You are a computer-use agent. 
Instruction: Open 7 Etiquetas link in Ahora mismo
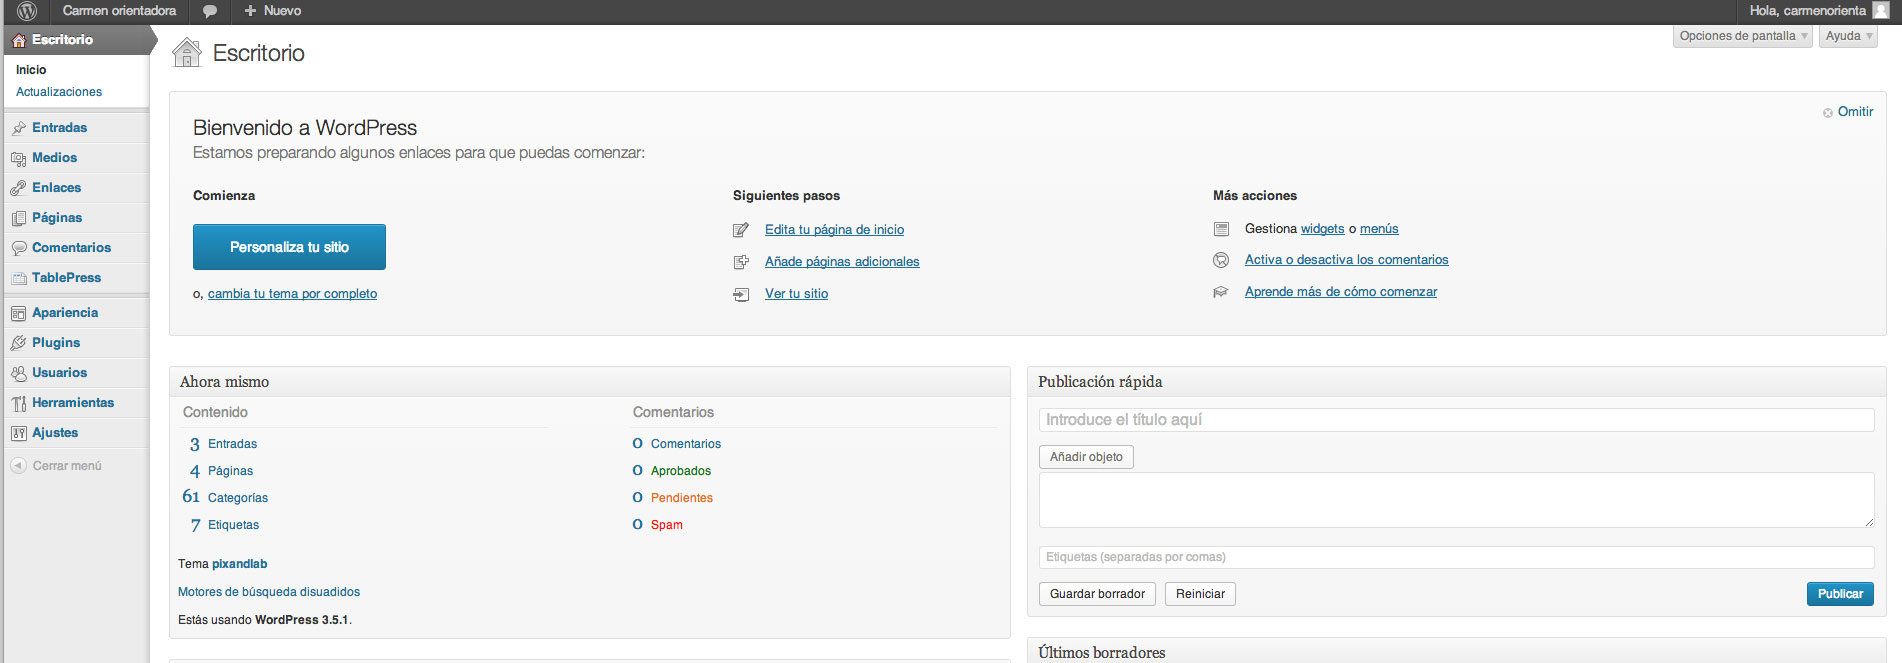(225, 525)
